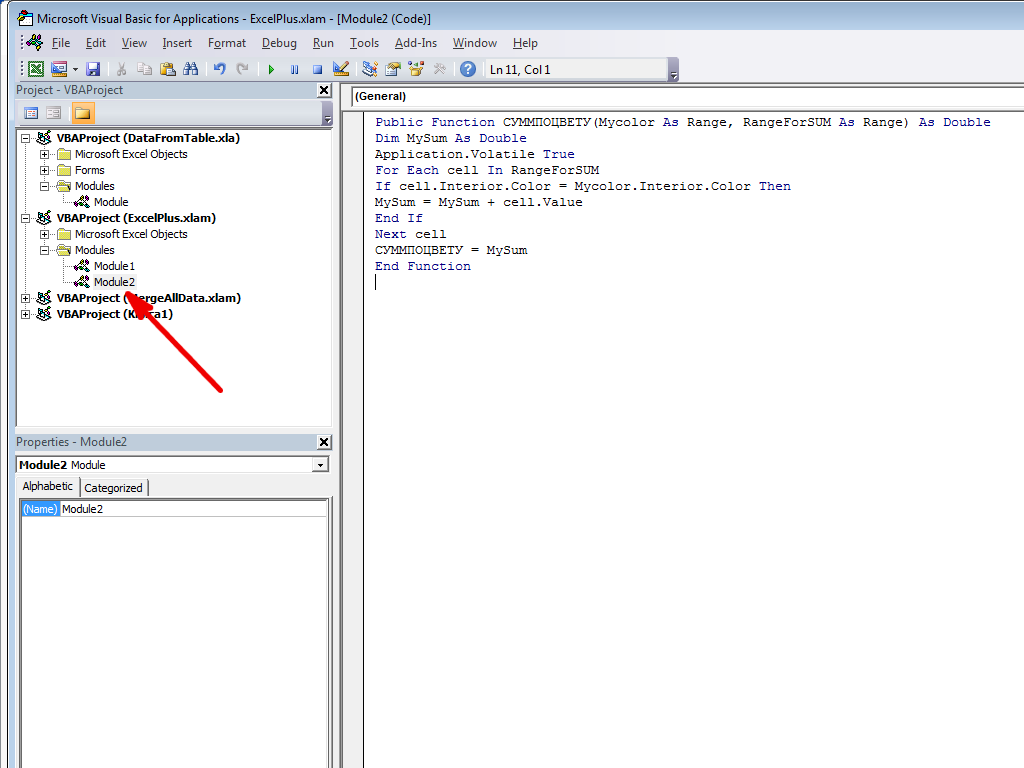Open the Window menu
Screen dimensions: 1024x768
coord(475,43)
